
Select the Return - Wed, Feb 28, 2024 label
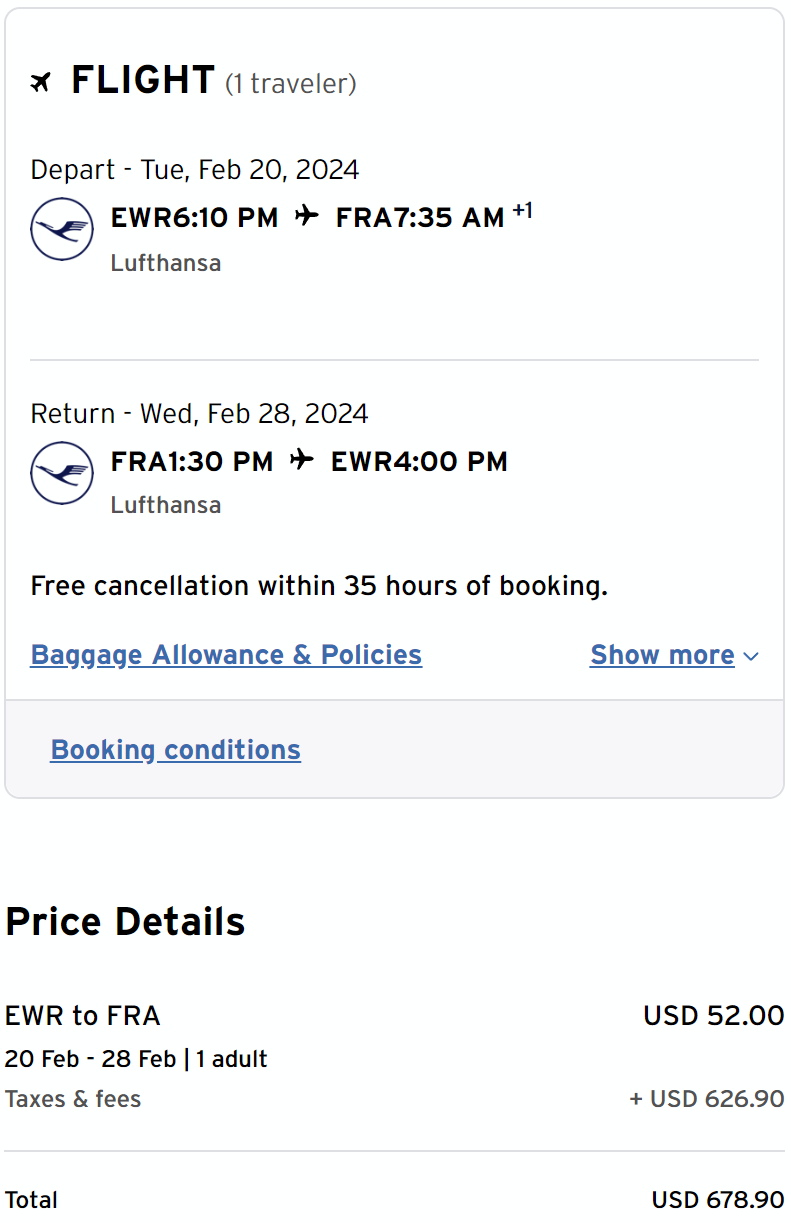coord(199,414)
